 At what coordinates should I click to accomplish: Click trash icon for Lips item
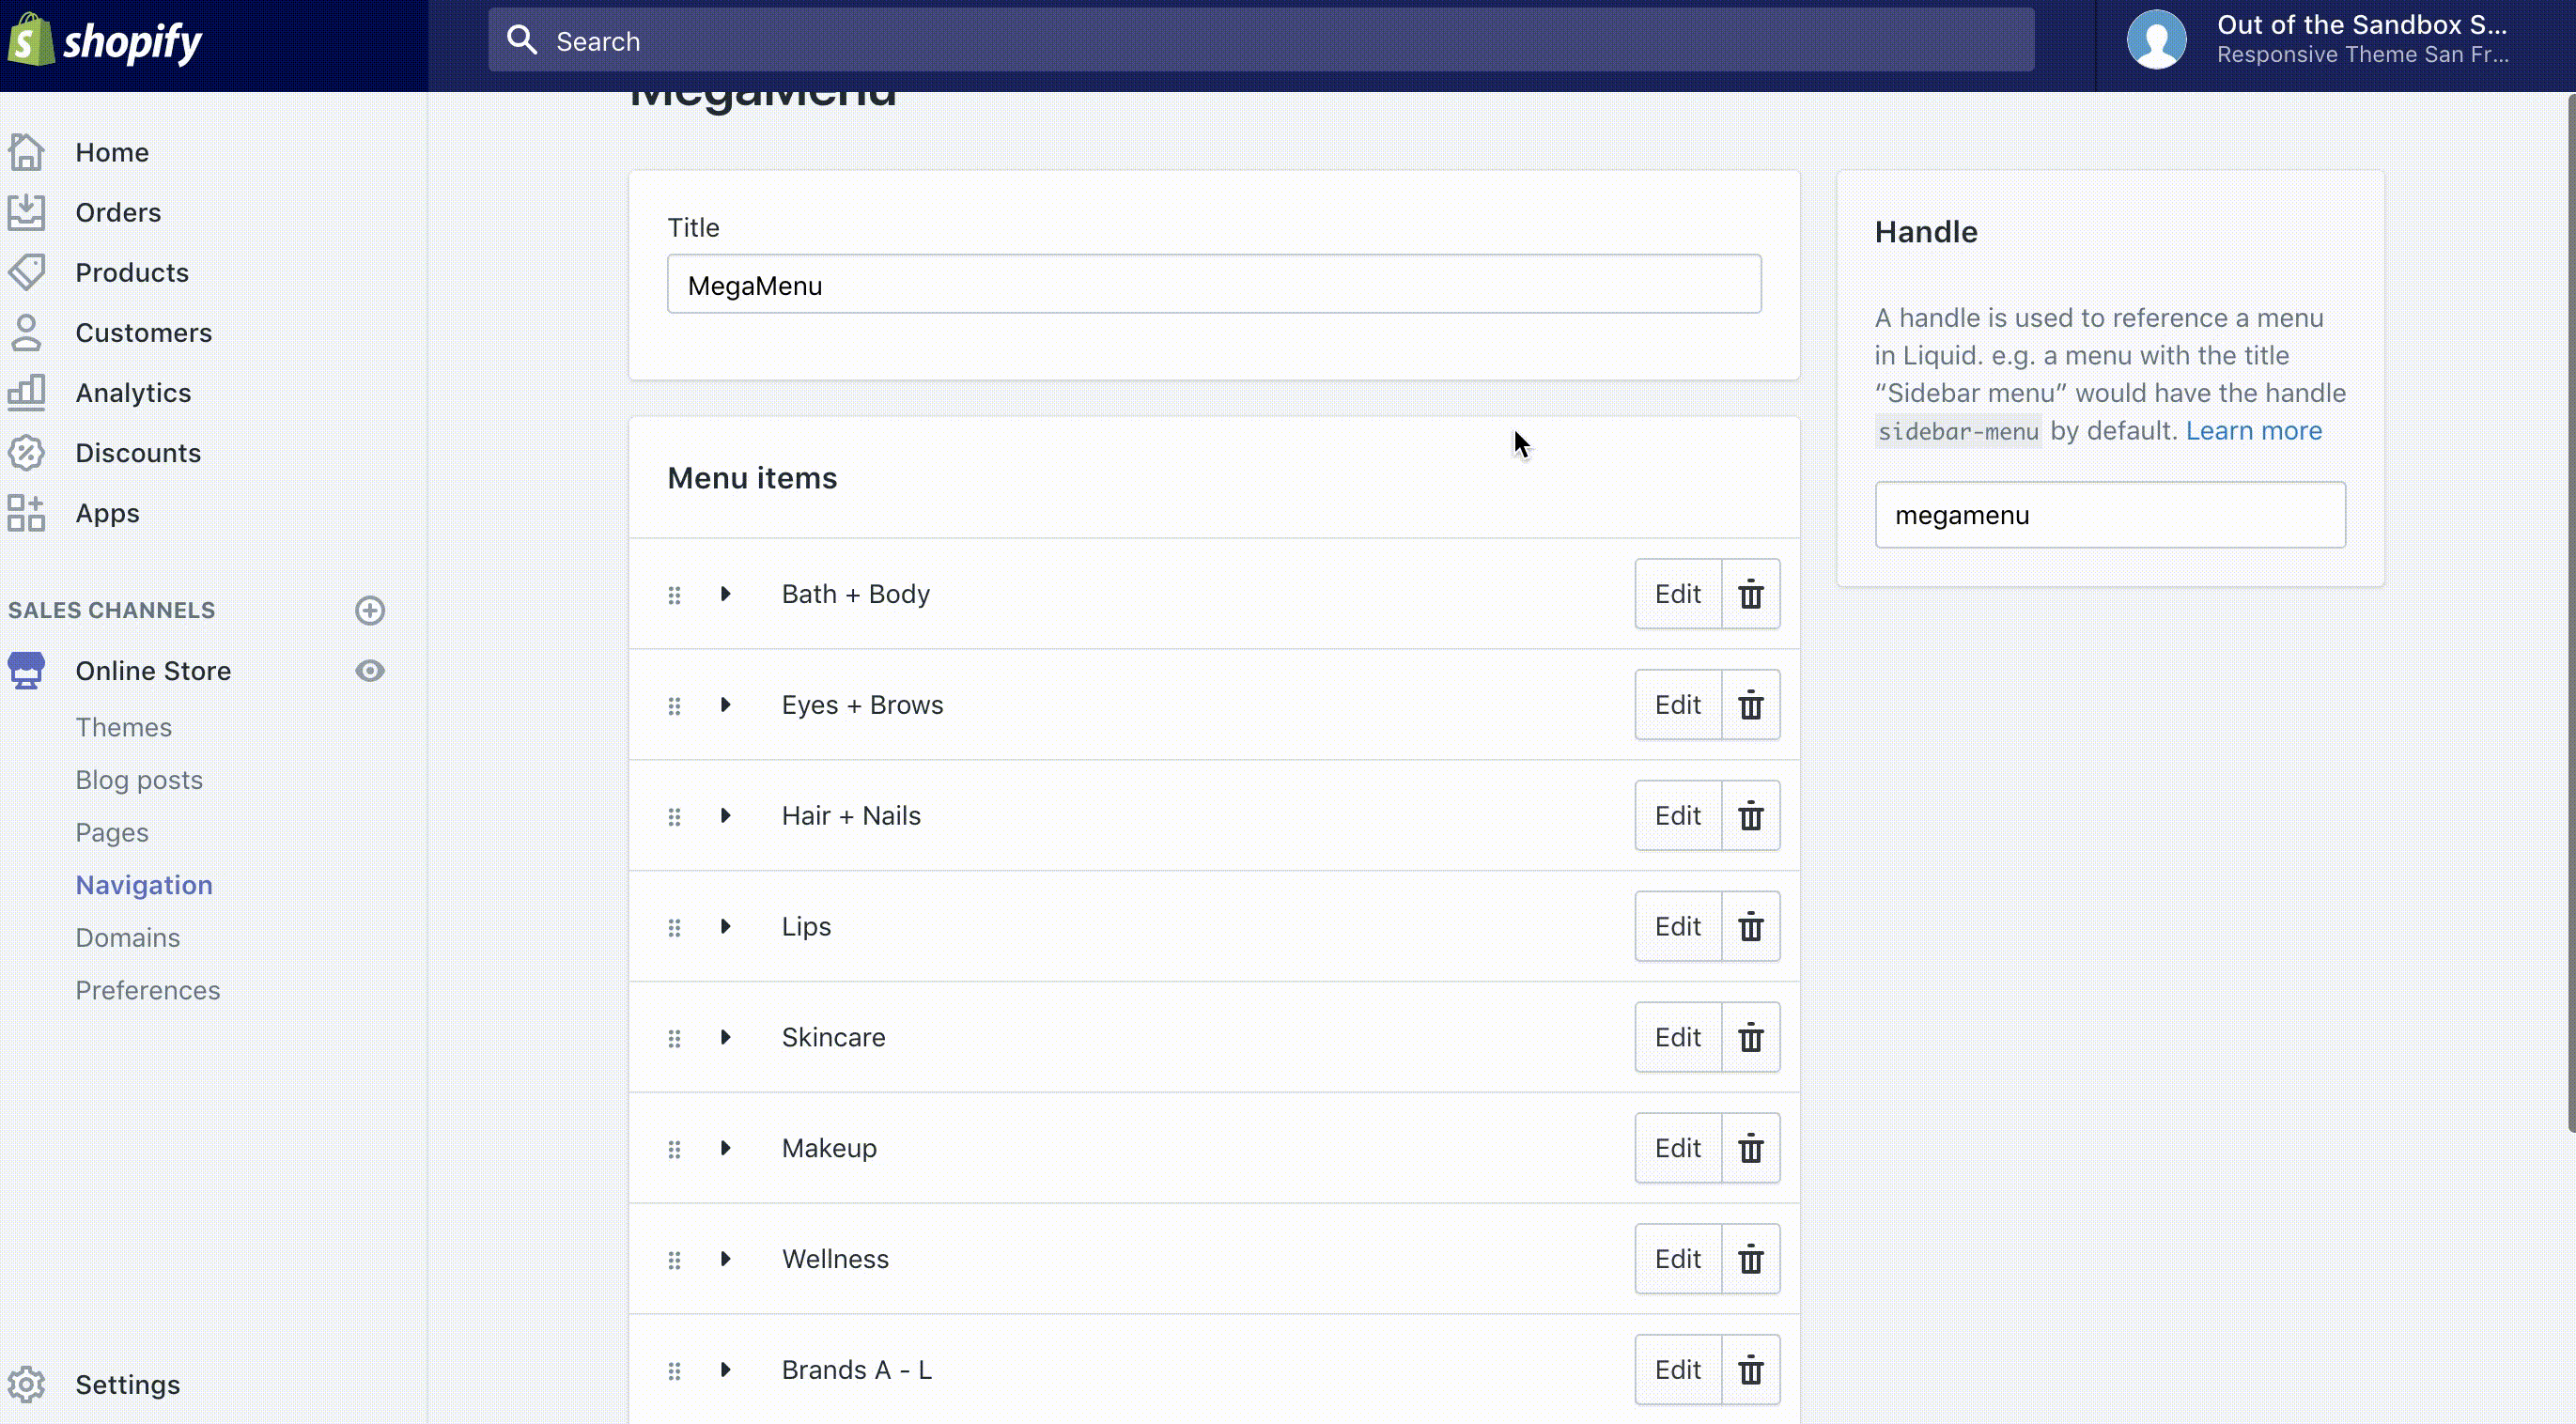[1750, 927]
